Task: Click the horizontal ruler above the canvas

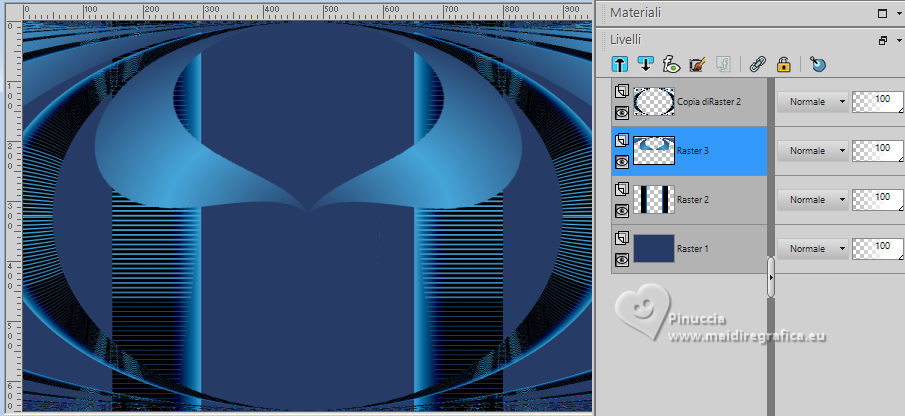Action: click(x=308, y=12)
